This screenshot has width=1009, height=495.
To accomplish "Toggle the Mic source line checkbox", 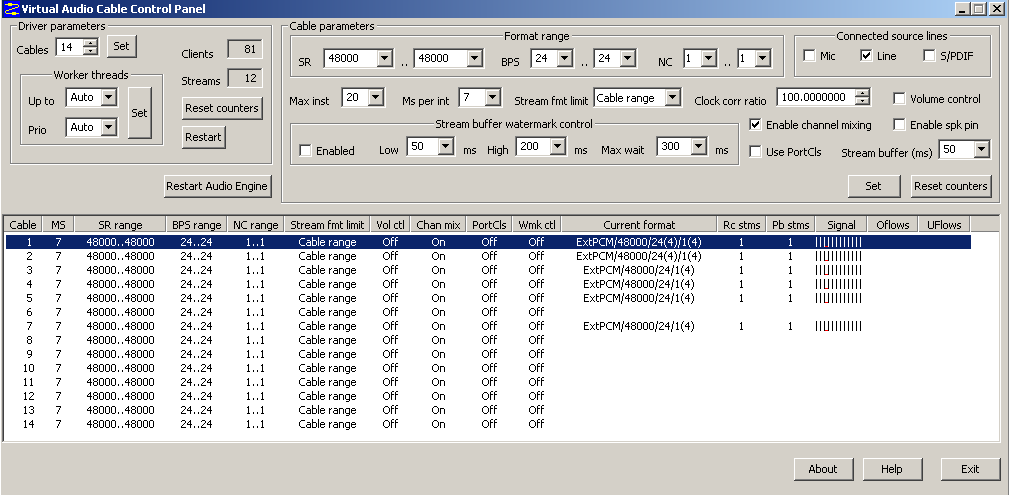I will (810, 56).
